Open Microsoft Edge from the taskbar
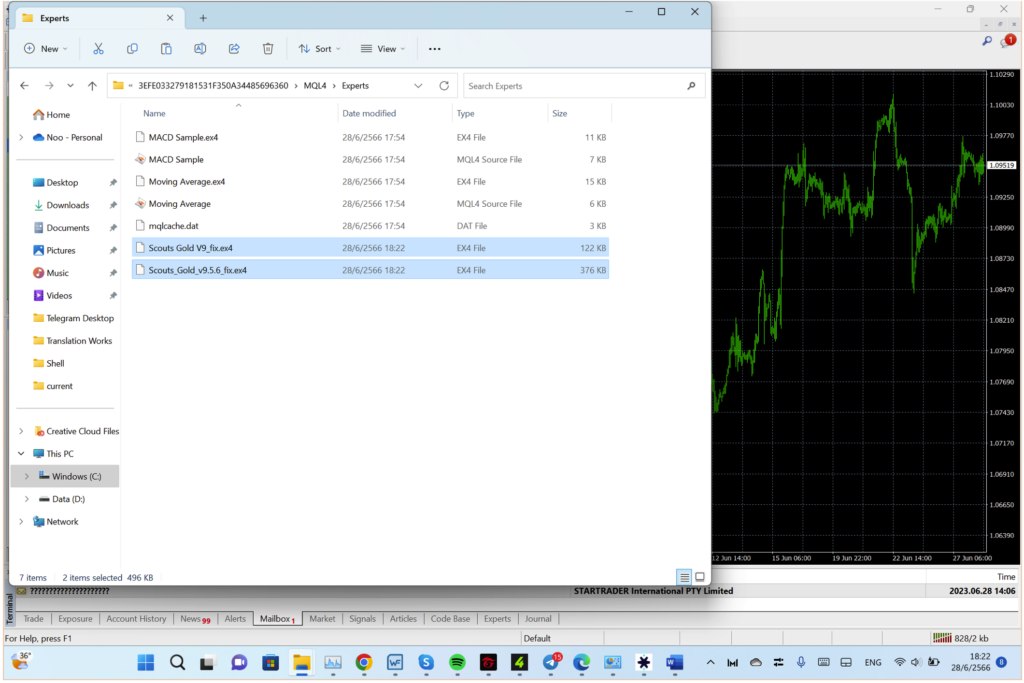Image resolution: width=1024 pixels, height=683 pixels. point(581,663)
